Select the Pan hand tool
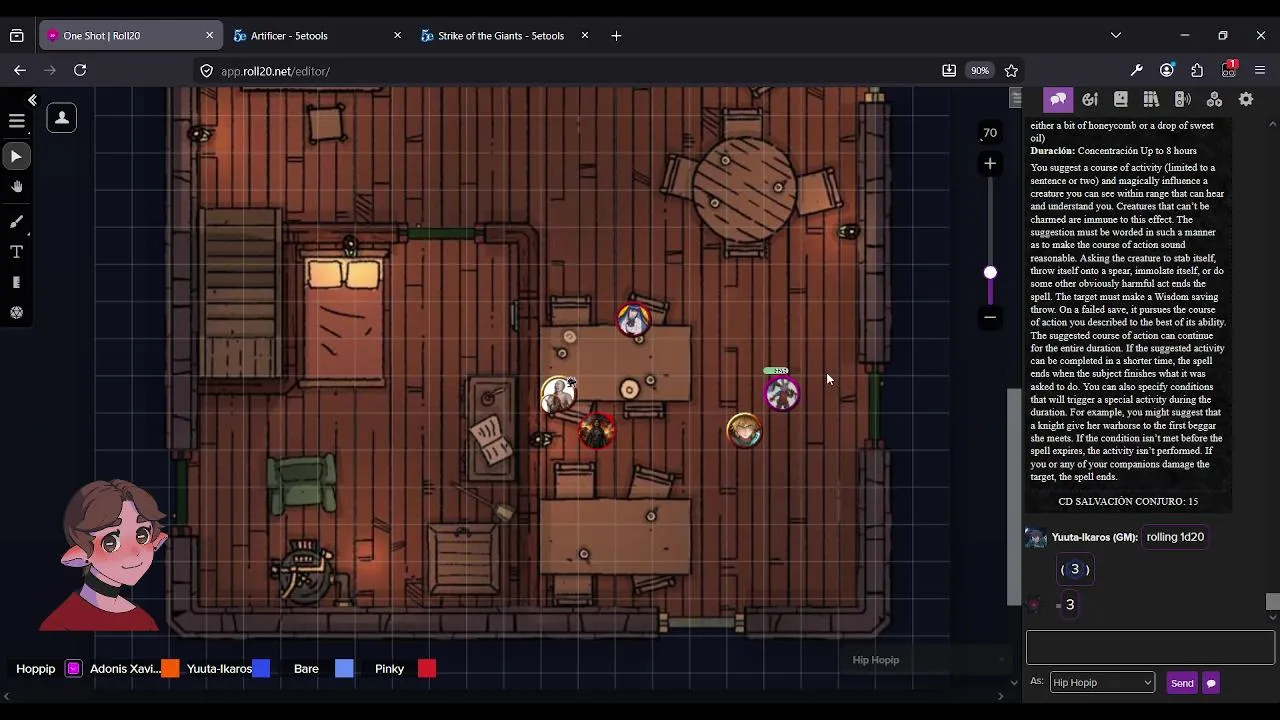1280x720 pixels. 16,187
